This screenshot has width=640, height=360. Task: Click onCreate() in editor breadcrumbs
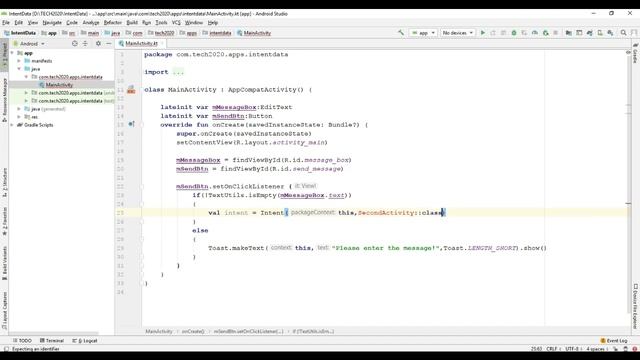[193, 331]
